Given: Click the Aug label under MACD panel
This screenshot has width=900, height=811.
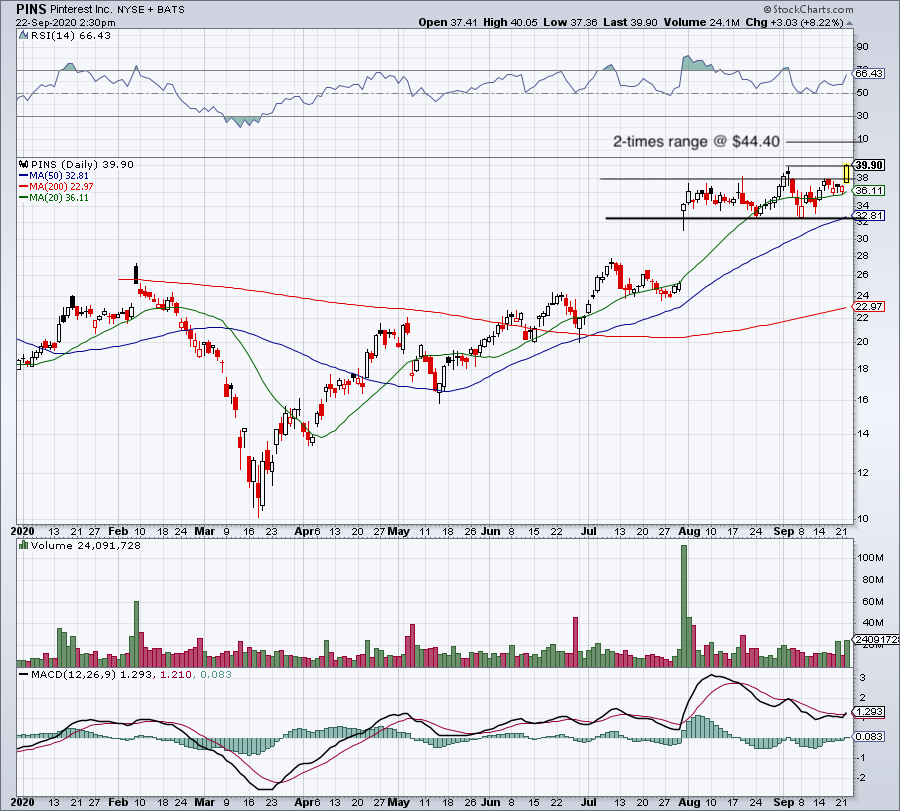Looking at the screenshot, I should pos(688,802).
